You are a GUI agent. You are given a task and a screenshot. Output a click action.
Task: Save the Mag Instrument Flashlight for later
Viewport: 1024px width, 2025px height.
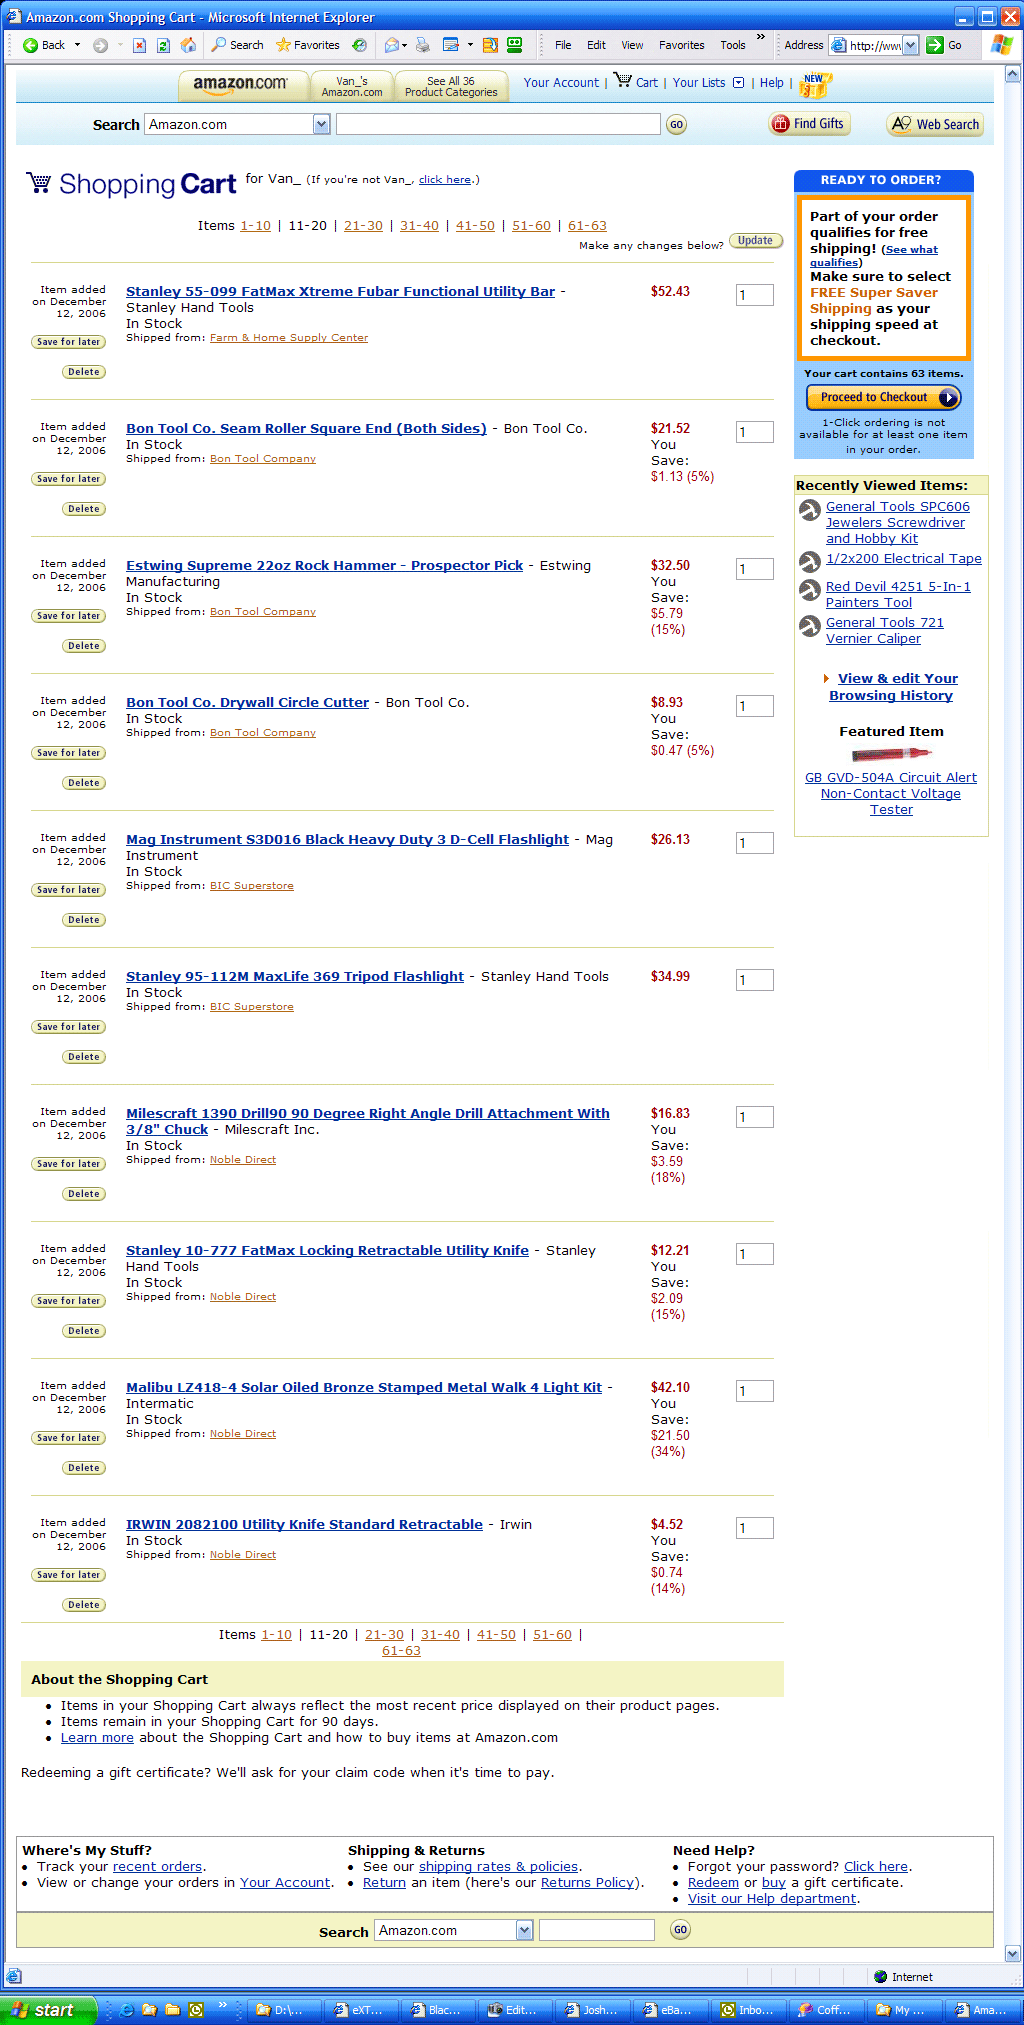pyautogui.click(x=68, y=890)
